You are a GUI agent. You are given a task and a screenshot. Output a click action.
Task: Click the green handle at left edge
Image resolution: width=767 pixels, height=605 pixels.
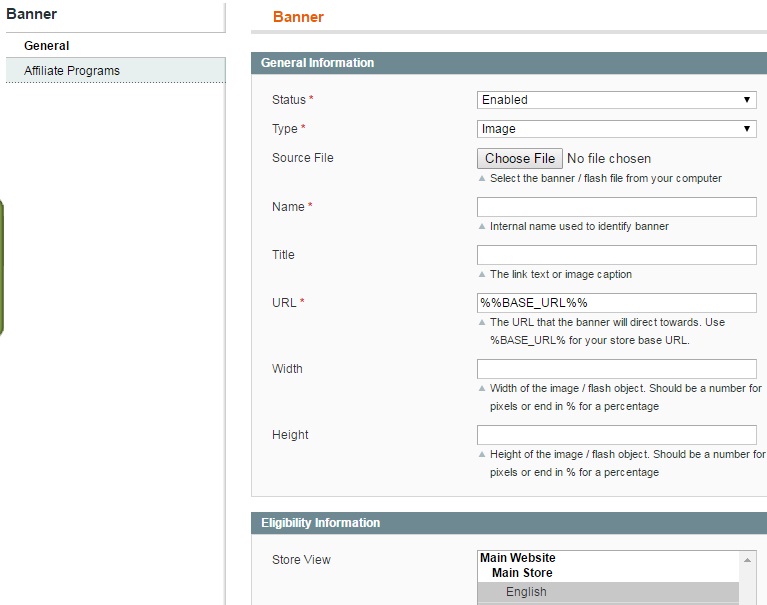(x=2, y=265)
